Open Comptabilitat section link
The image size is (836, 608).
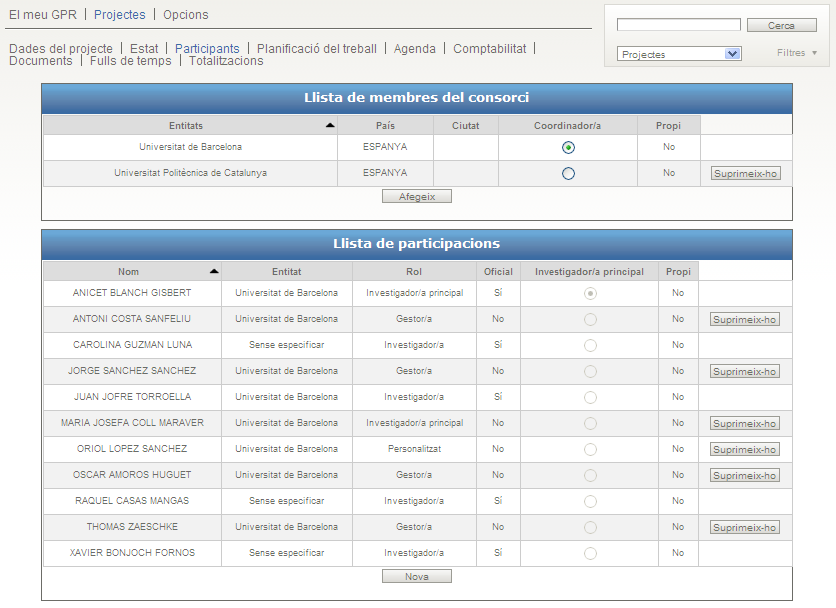coord(489,48)
